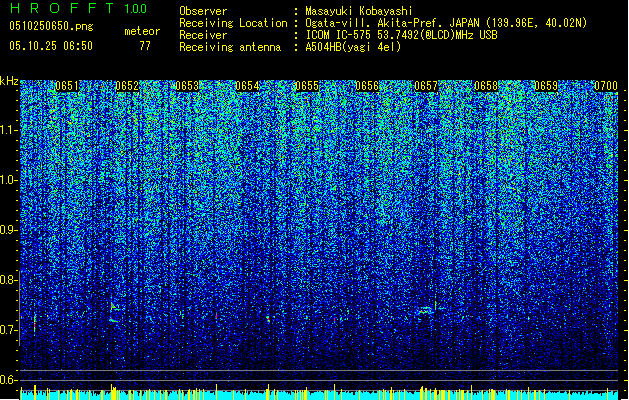The height and width of the screenshot is (400, 629).
Task: Click the 0.9 kHz axis label
Action: [x=9, y=230]
